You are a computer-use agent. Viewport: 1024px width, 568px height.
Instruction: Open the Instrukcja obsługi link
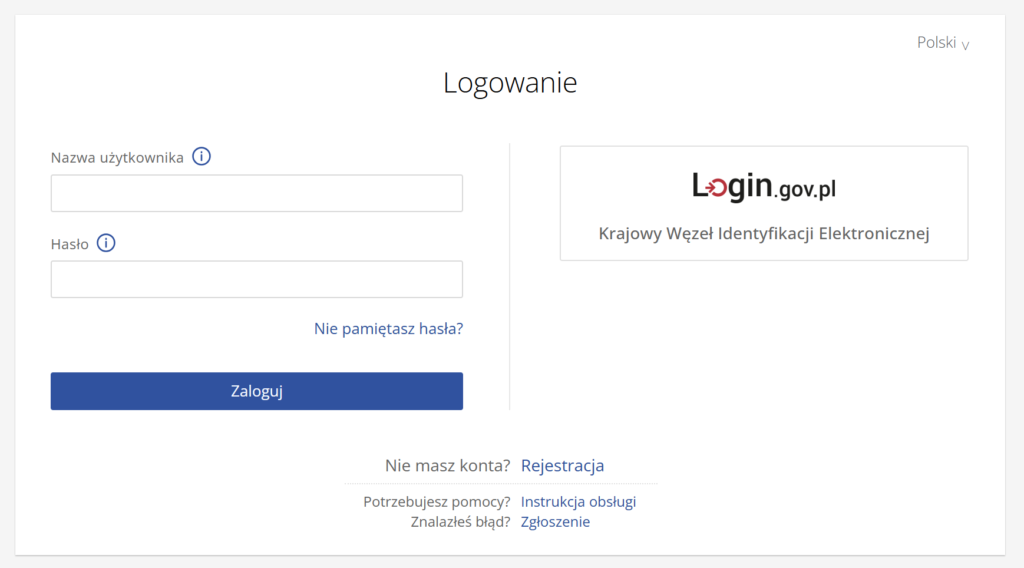pos(578,502)
